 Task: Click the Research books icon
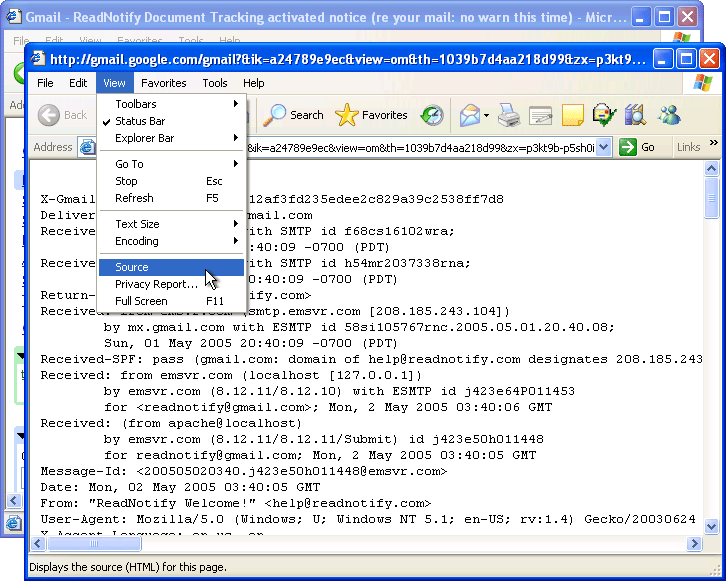(635, 116)
